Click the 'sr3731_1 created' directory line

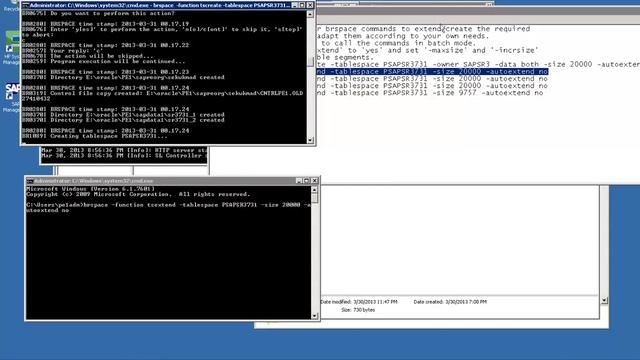[x=123, y=115]
